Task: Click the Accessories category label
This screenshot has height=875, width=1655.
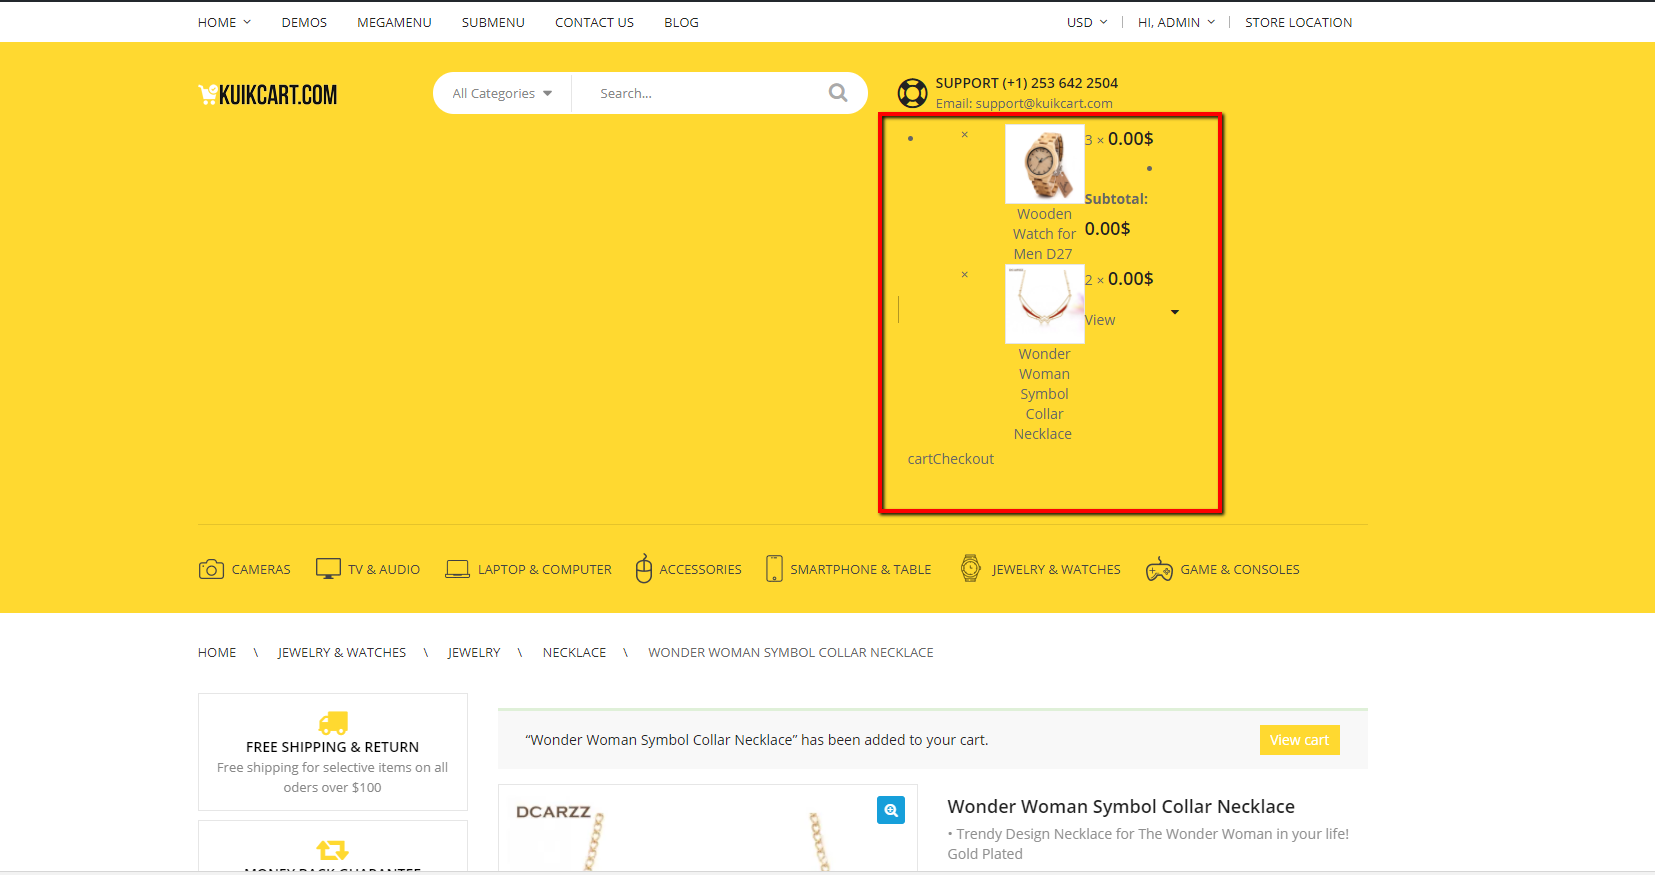Action: tap(700, 569)
